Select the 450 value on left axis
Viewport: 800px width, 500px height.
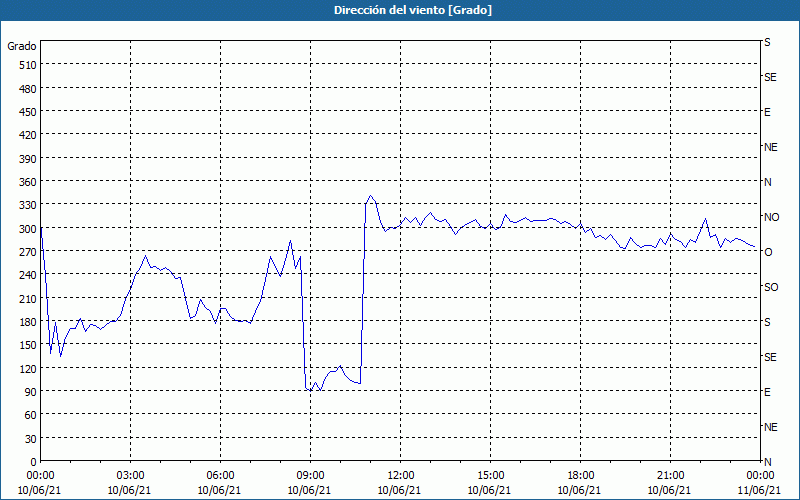click(x=28, y=112)
